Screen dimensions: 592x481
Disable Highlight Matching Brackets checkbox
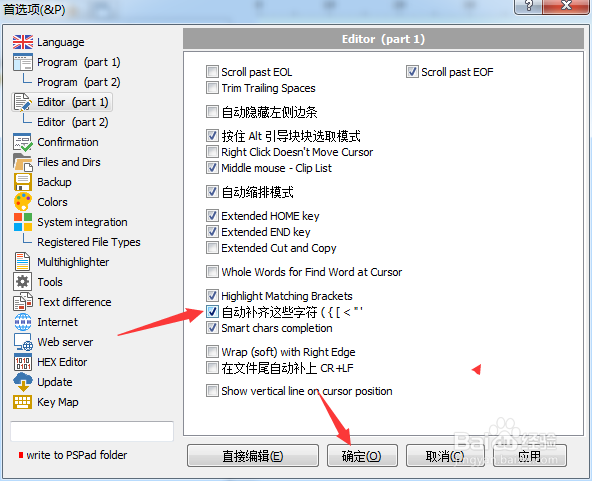point(212,296)
